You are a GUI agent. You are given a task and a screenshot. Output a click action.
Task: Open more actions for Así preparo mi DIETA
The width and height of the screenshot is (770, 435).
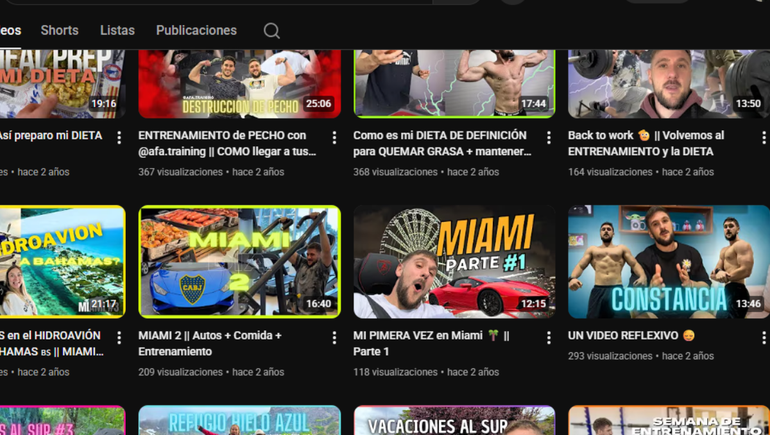pos(119,138)
